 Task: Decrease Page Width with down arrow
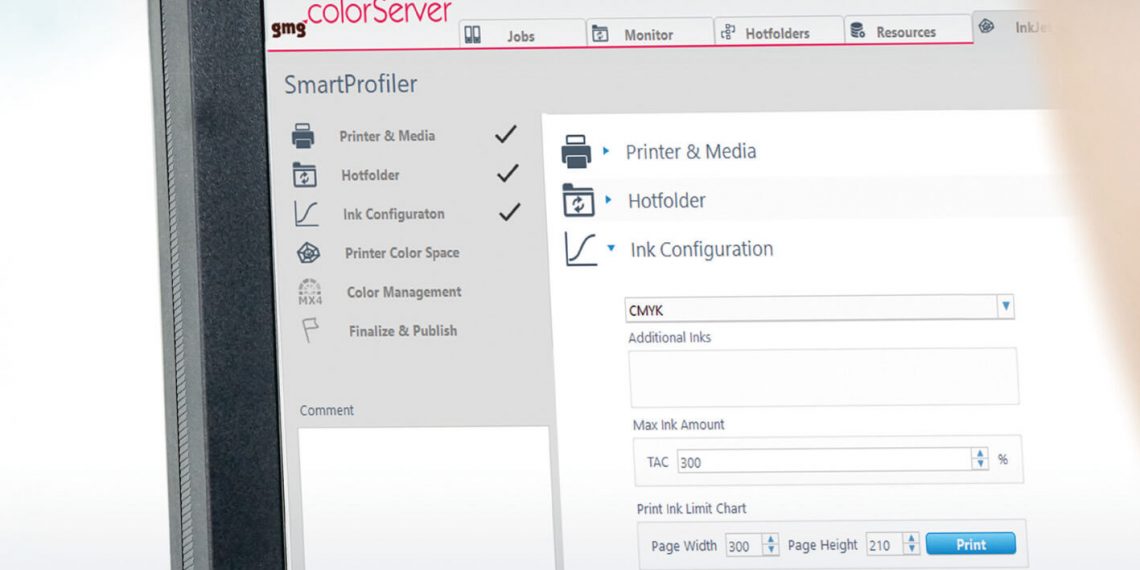(x=771, y=550)
